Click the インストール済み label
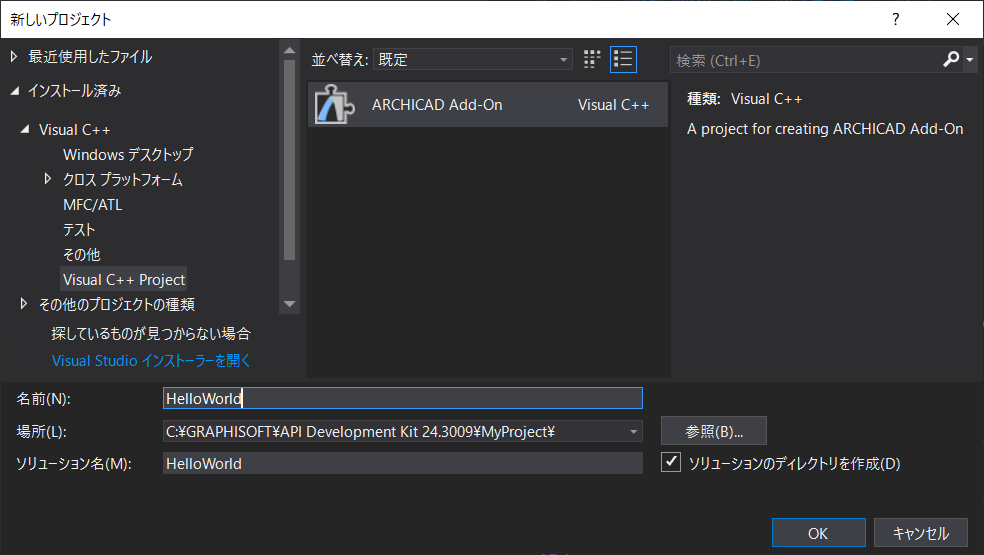This screenshot has width=984, height=555. tap(74, 91)
